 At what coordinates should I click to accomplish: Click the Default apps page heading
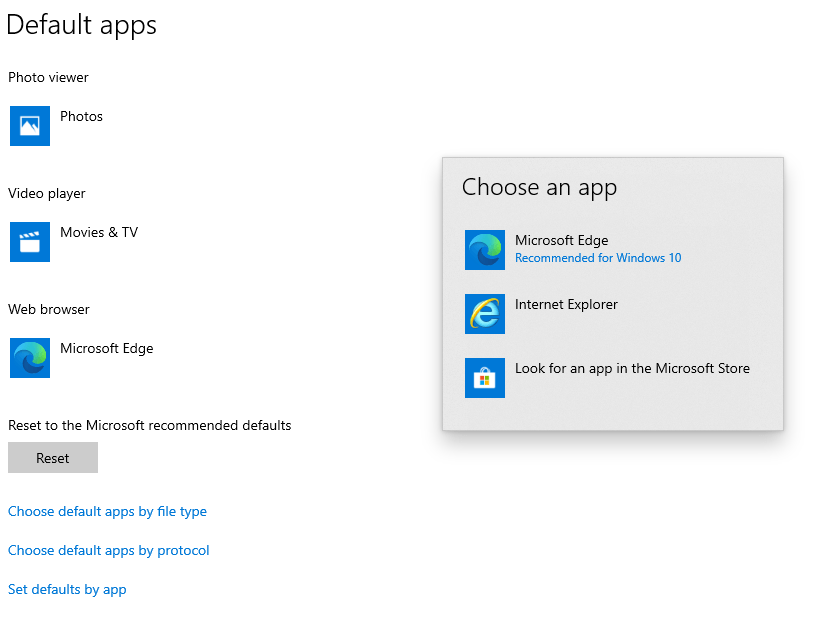click(x=81, y=25)
